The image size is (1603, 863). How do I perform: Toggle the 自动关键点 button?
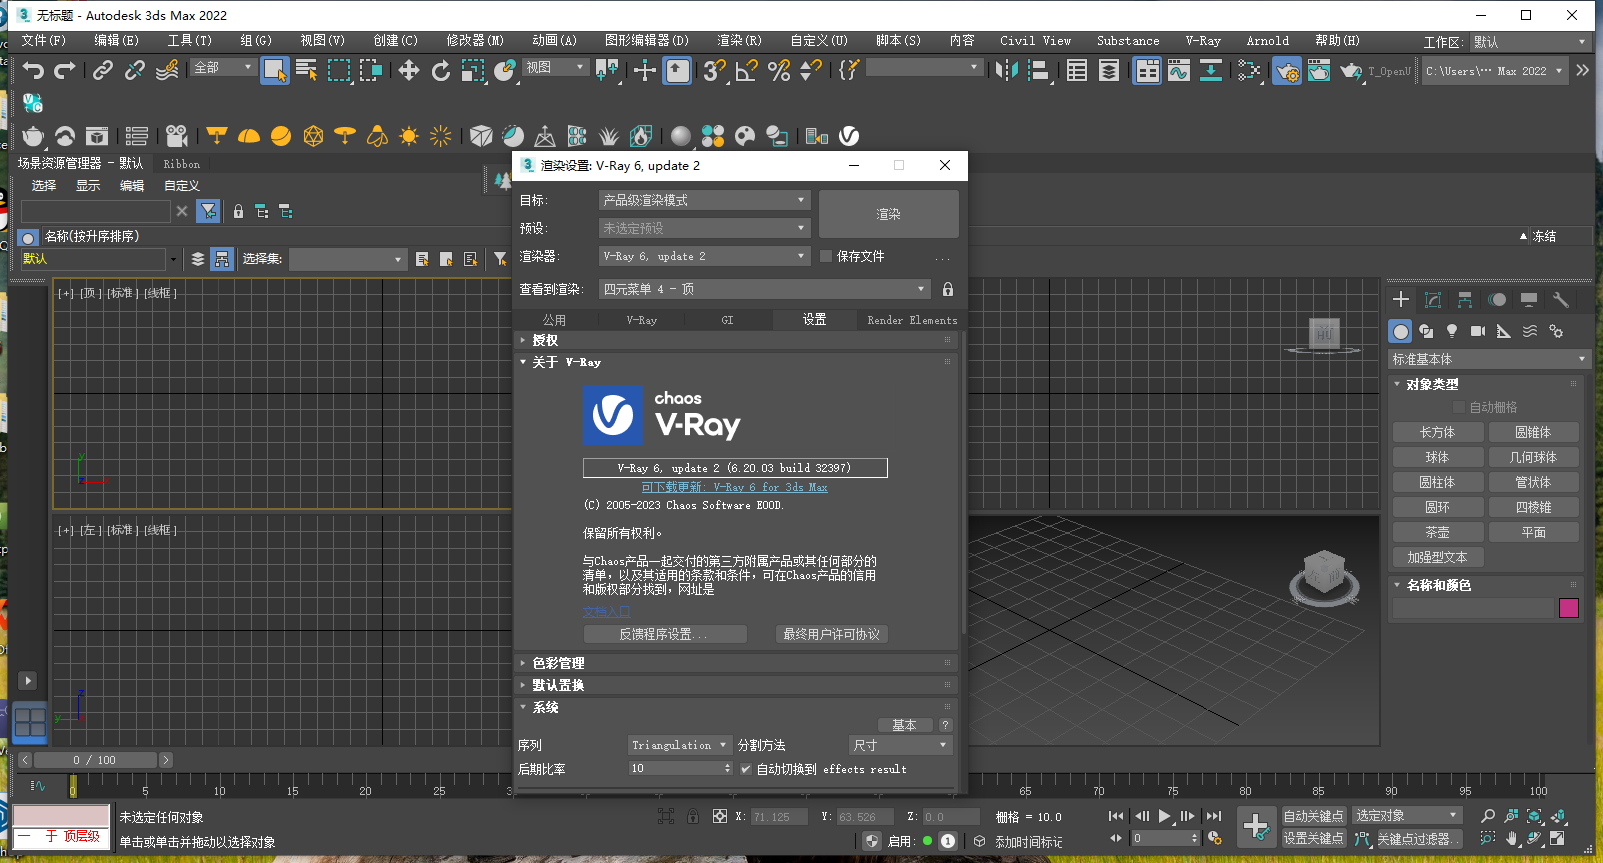coord(1313,816)
